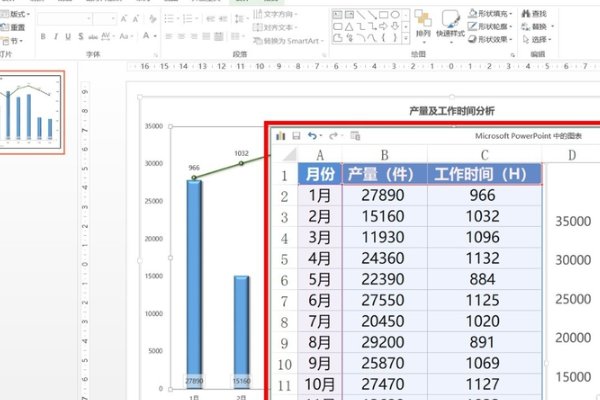The height and width of the screenshot is (400, 600).
Task: Toggle Italic formatting
Action: (x=56, y=36)
